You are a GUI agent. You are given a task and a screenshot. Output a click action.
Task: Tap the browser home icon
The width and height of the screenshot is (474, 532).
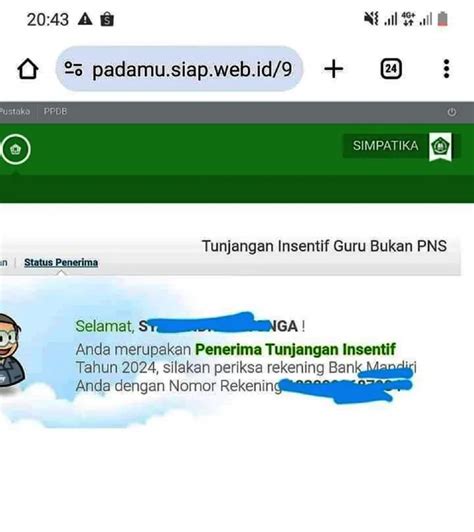click(x=28, y=69)
